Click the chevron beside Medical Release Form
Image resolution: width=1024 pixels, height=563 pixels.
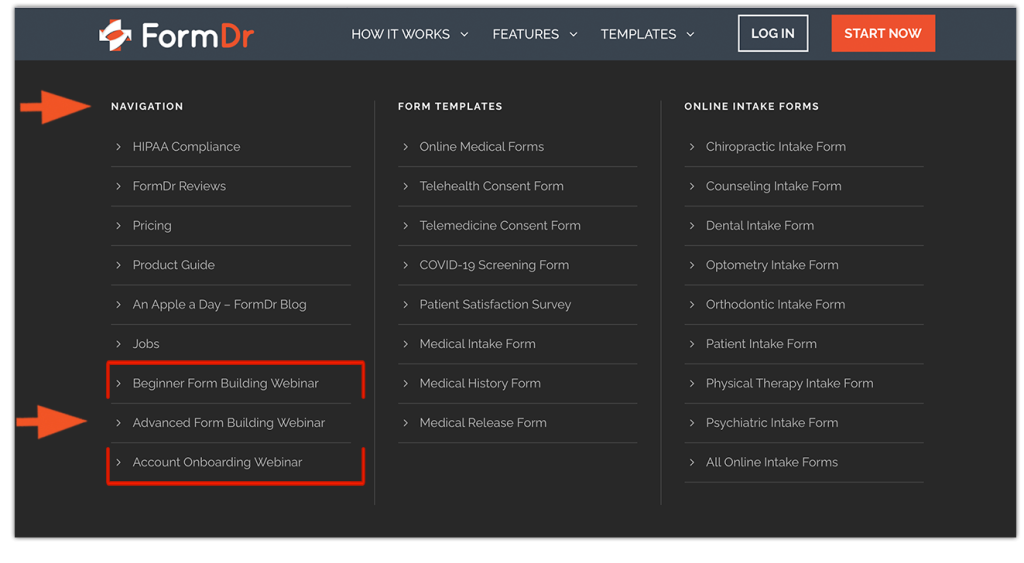click(x=405, y=423)
